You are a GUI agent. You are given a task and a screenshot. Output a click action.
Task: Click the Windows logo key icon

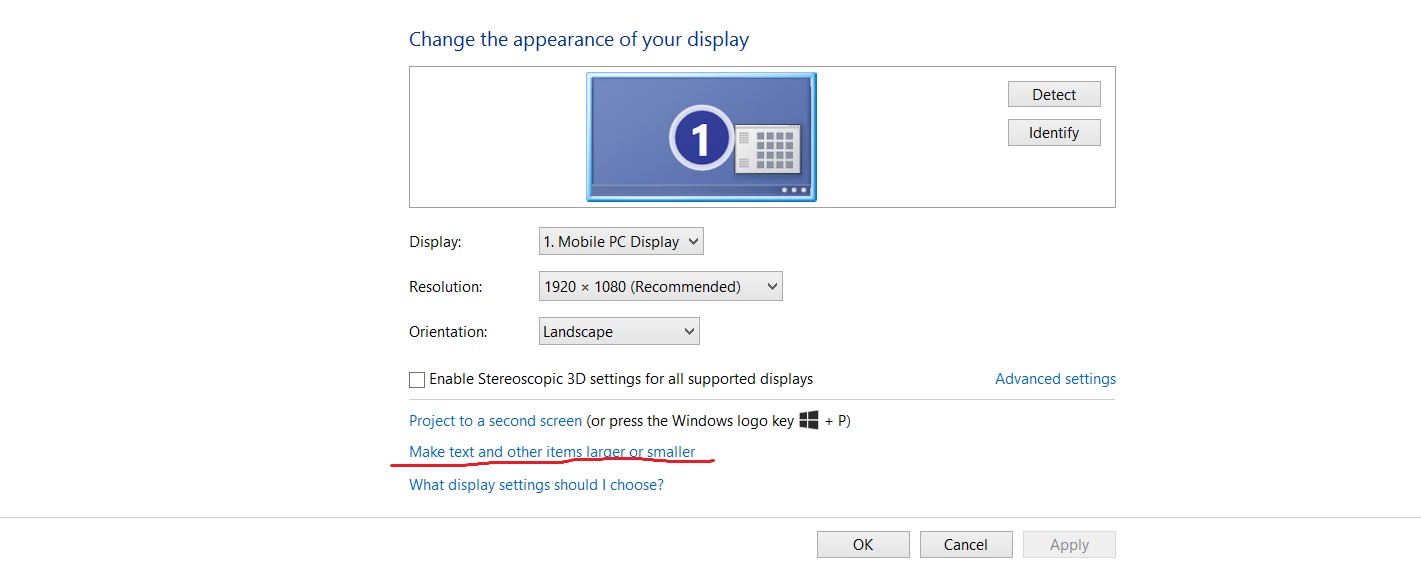(809, 420)
